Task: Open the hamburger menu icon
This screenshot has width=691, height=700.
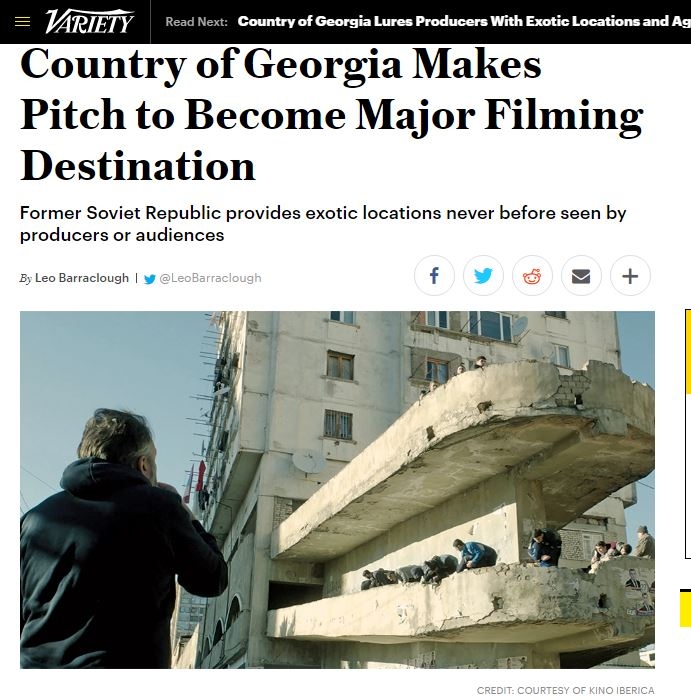Action: (x=22, y=21)
